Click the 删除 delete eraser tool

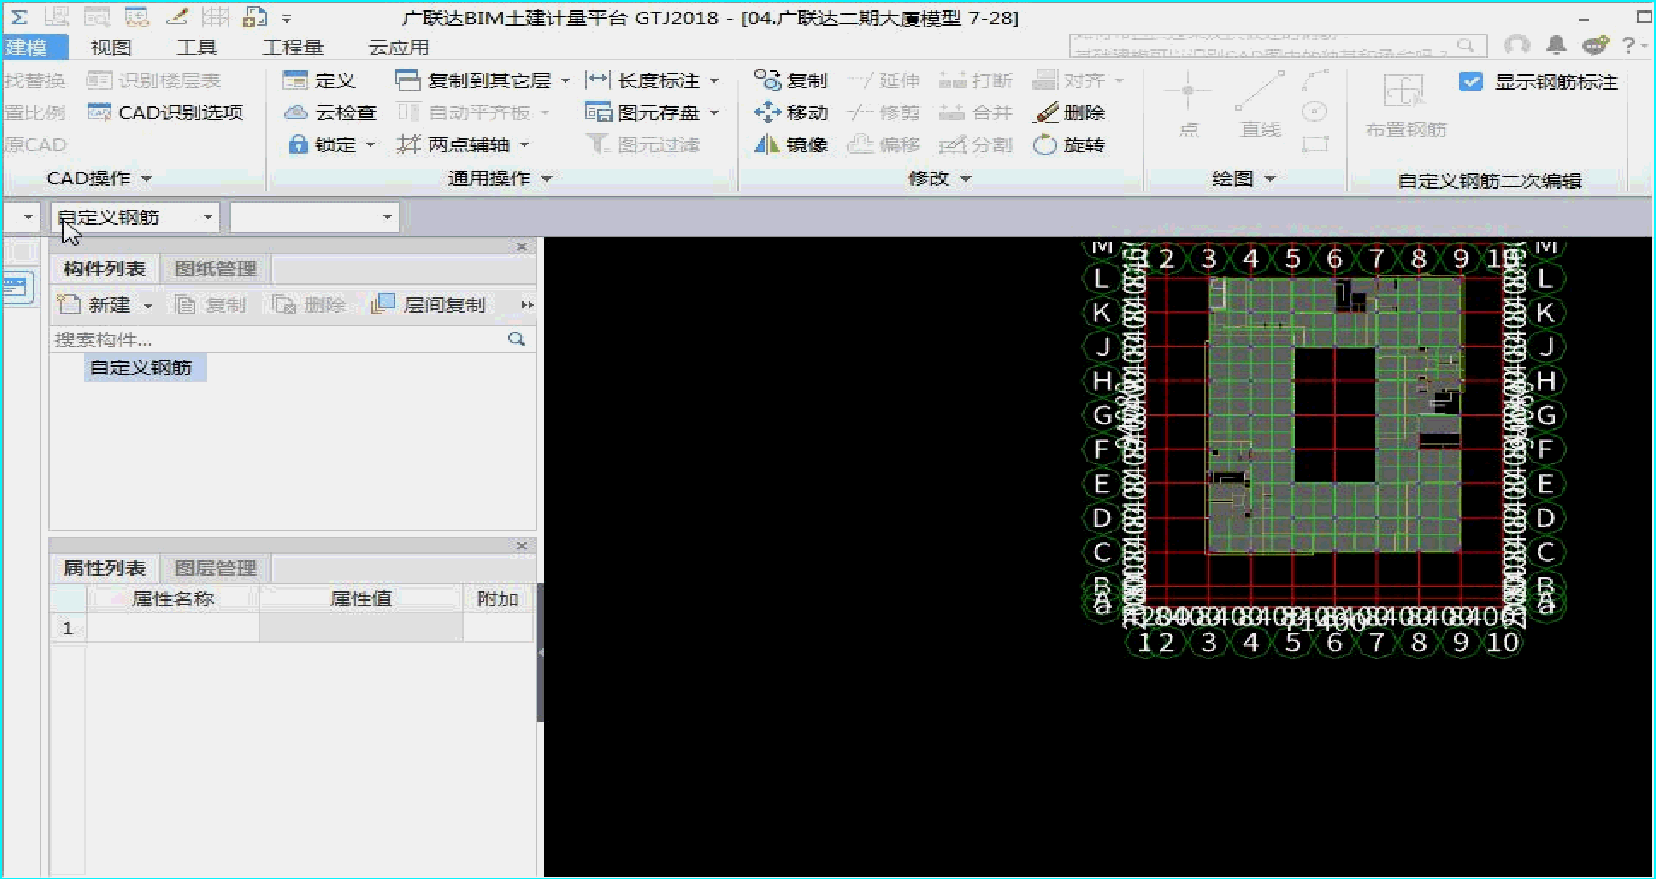pyautogui.click(x=1070, y=113)
